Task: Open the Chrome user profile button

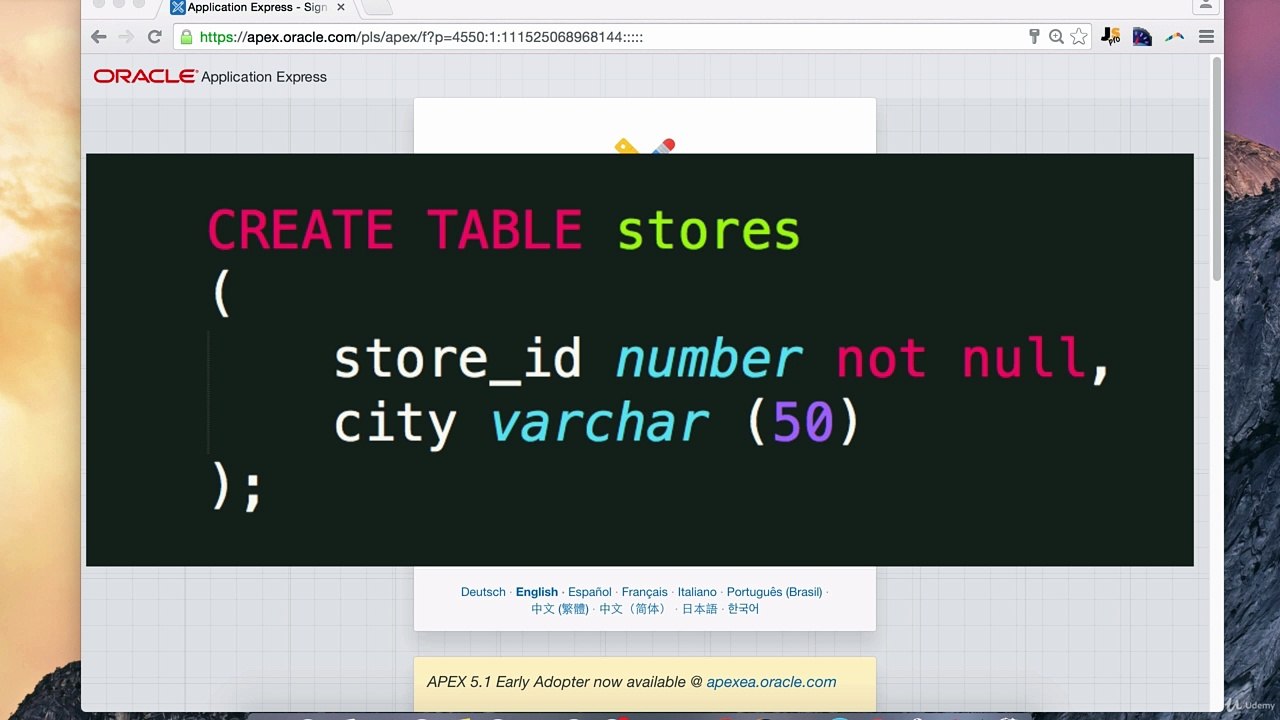Action: (1207, 6)
